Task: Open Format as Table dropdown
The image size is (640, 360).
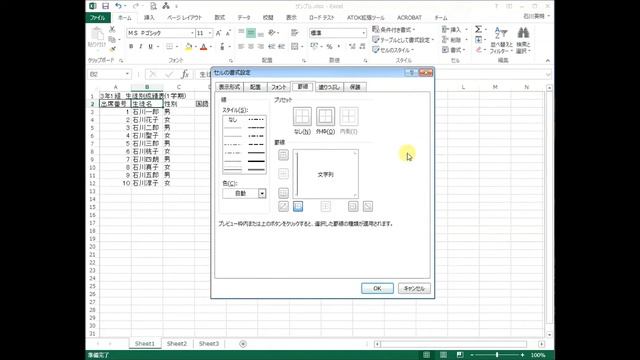Action: tap(403, 40)
